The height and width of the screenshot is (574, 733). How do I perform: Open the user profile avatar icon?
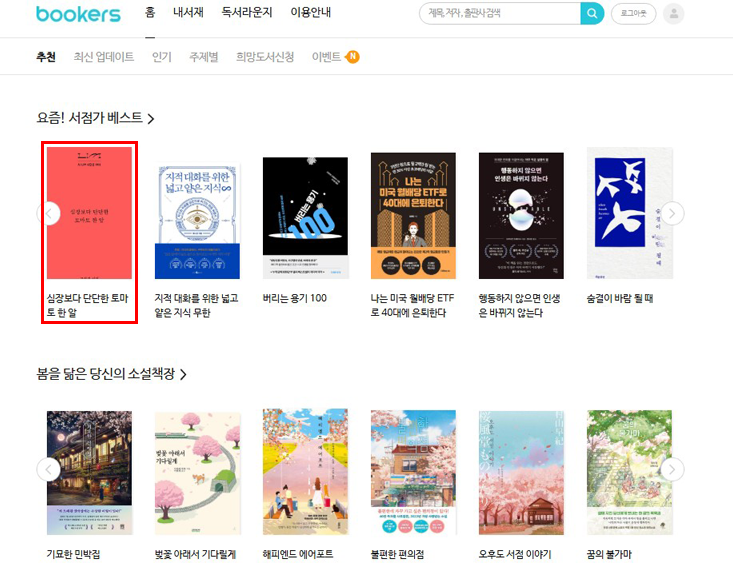tap(674, 14)
